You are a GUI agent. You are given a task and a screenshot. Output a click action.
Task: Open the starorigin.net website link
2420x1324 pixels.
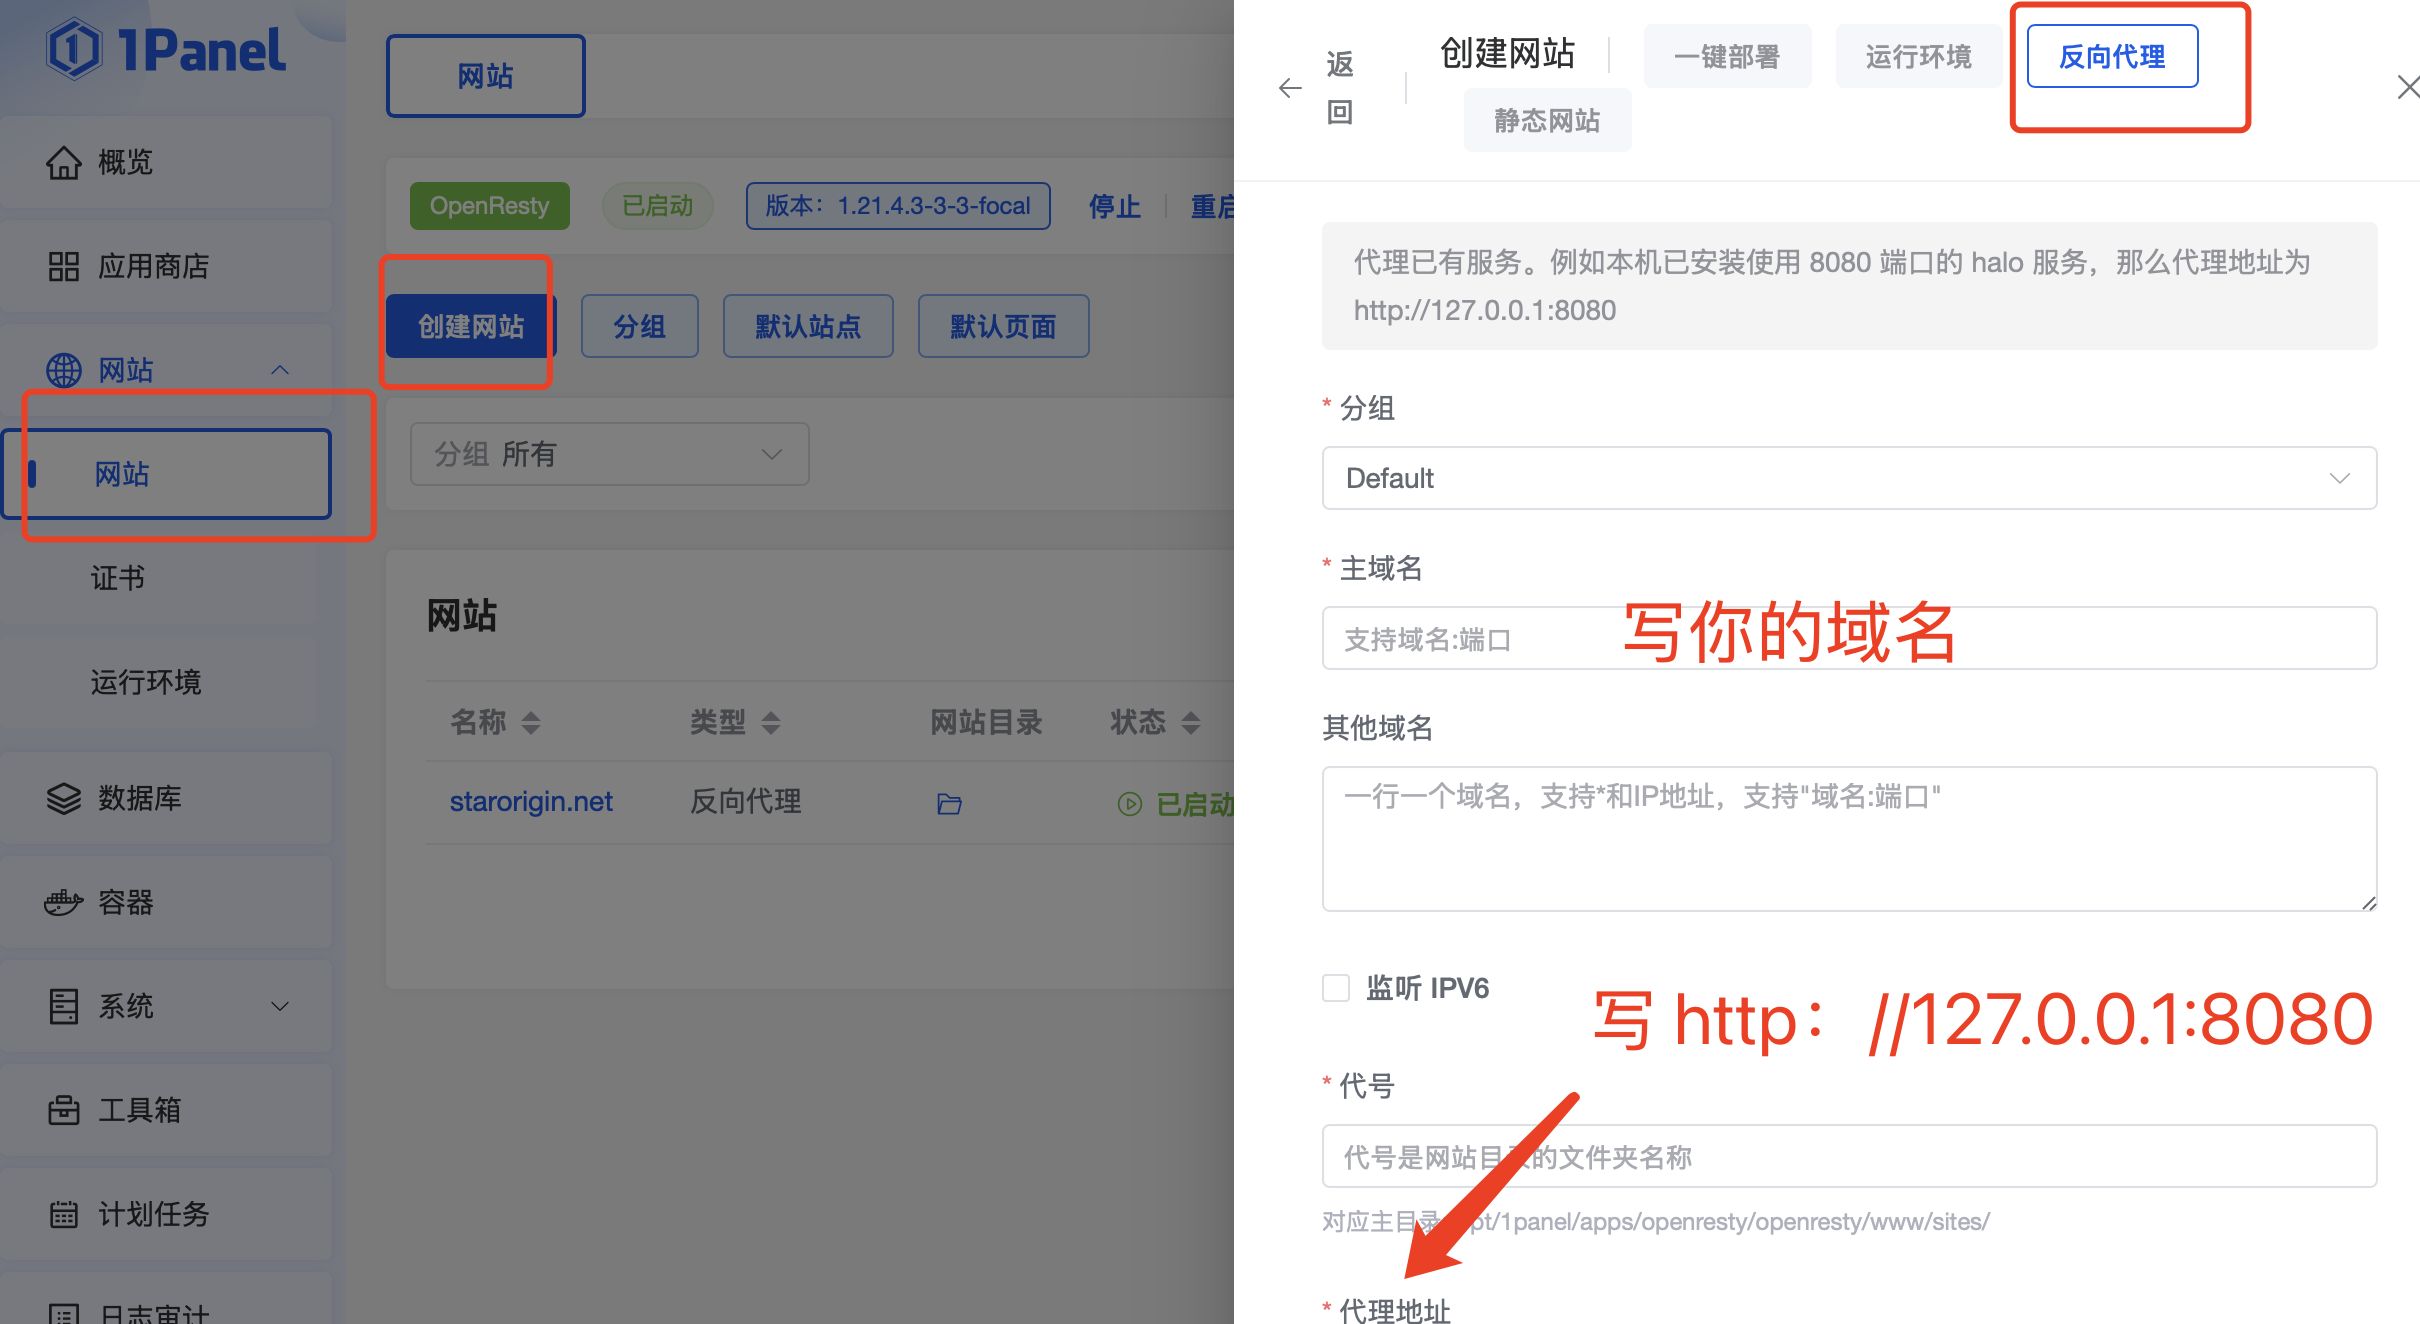pos(530,802)
